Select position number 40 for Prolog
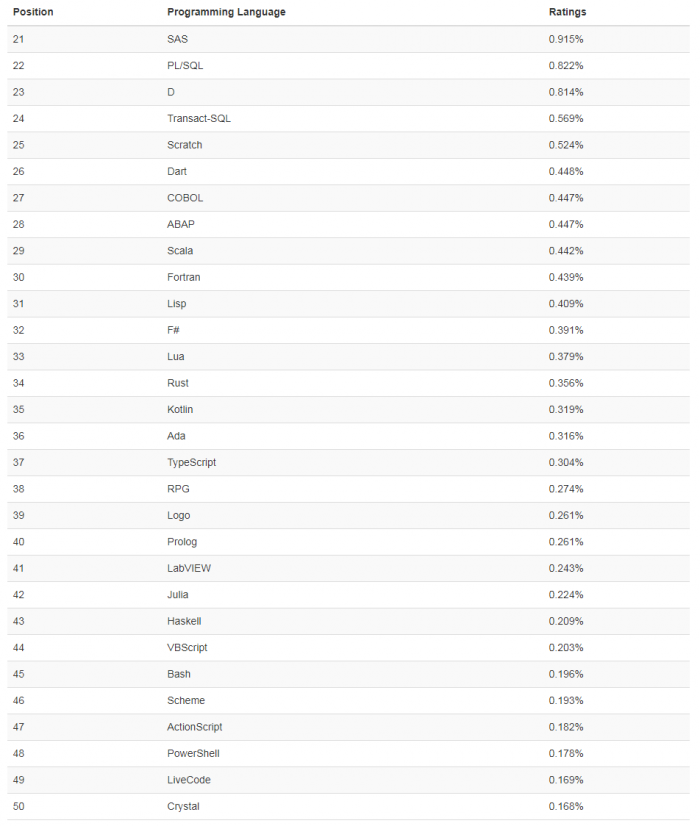This screenshot has height=826, width=700. pos(19,542)
